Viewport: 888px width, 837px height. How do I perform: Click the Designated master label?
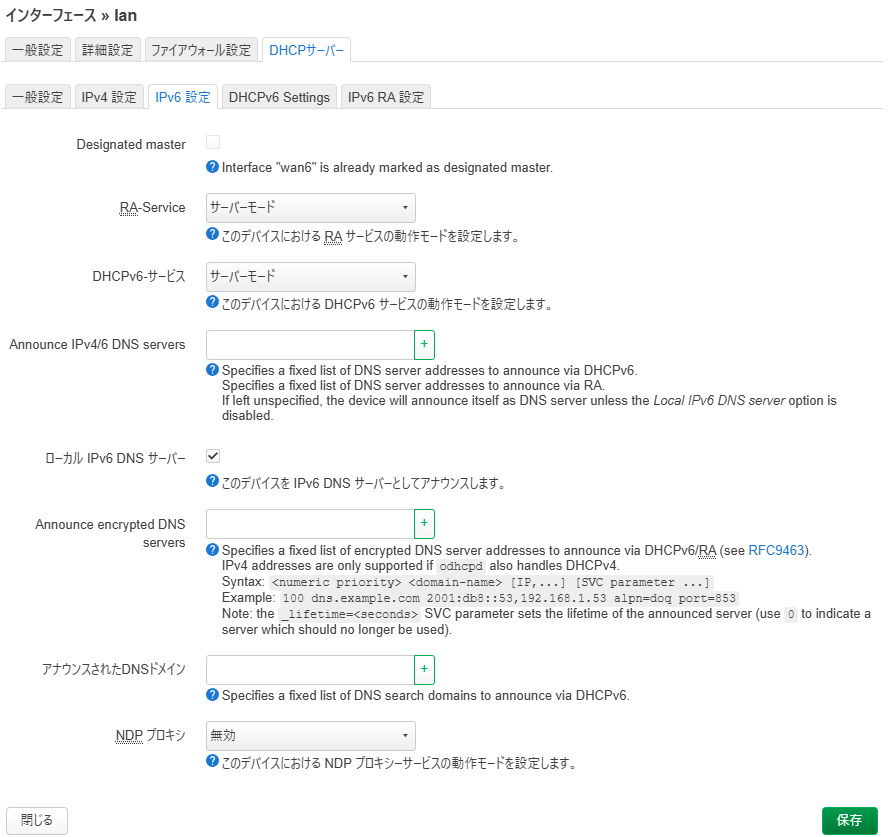[x=131, y=145]
